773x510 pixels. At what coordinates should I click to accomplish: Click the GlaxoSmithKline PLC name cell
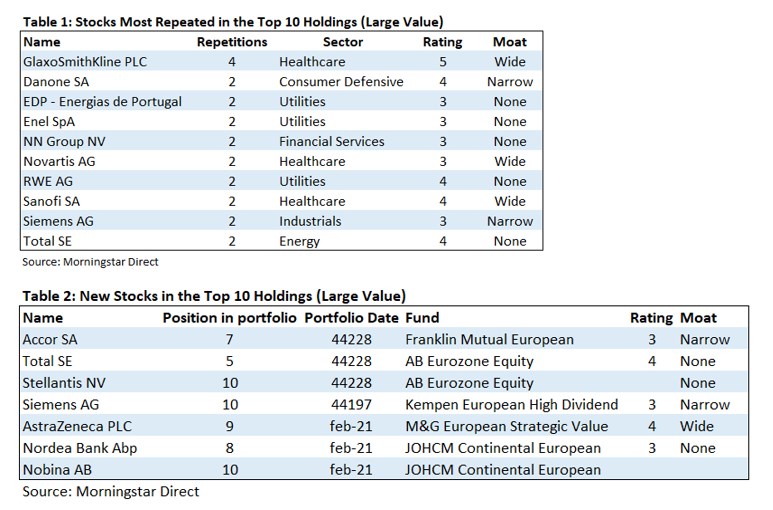point(85,62)
